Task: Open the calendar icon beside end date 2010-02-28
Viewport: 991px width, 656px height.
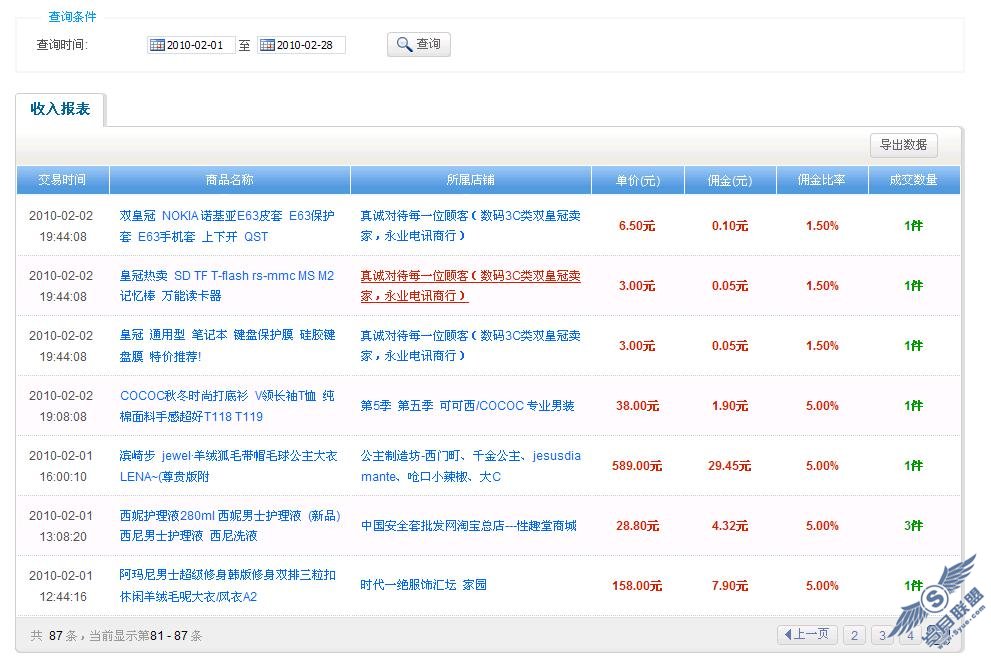Action: click(x=267, y=45)
